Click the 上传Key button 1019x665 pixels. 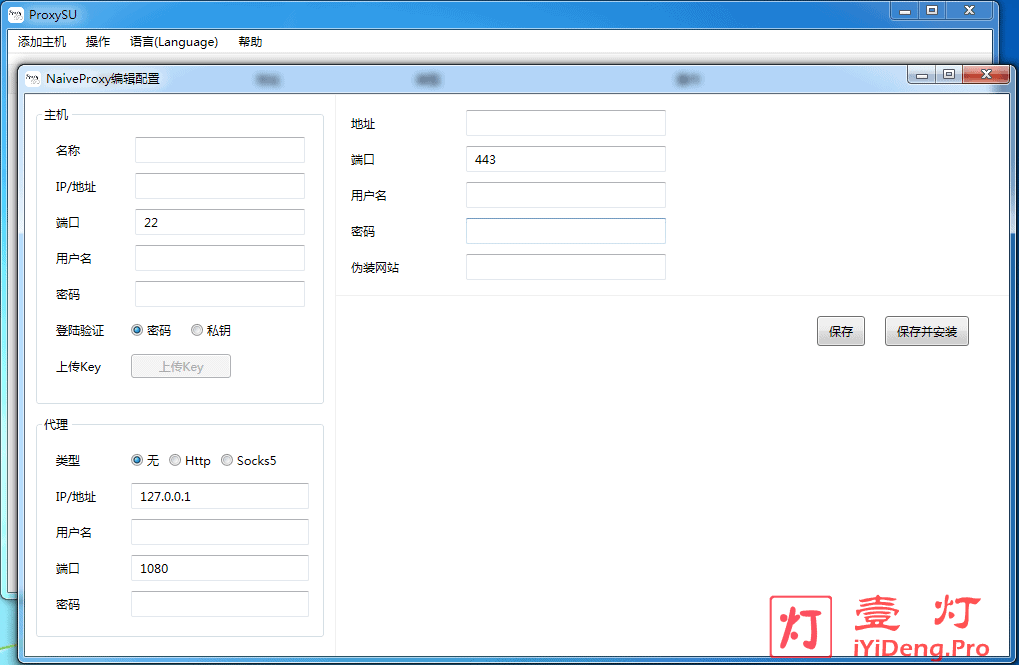tap(181, 366)
